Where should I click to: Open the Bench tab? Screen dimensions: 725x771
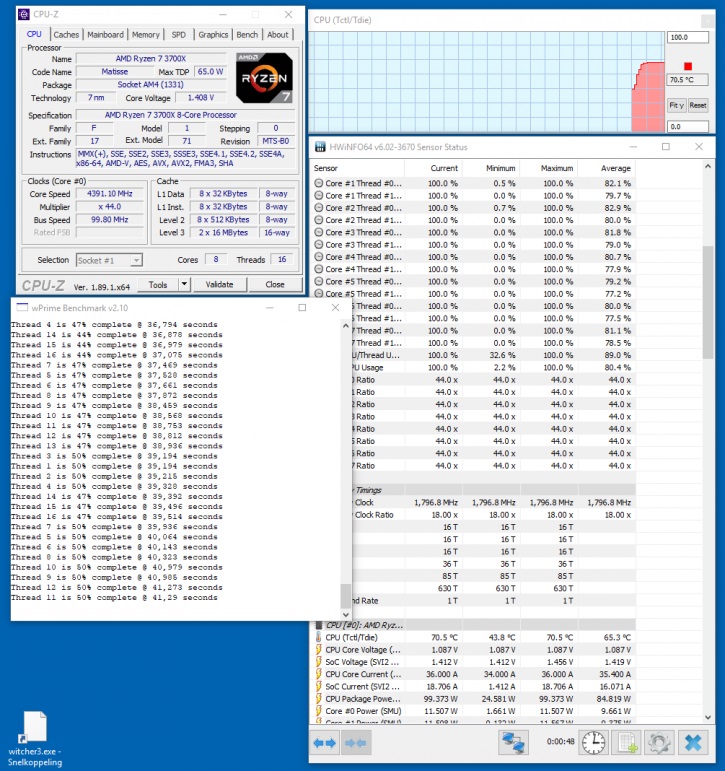point(247,34)
